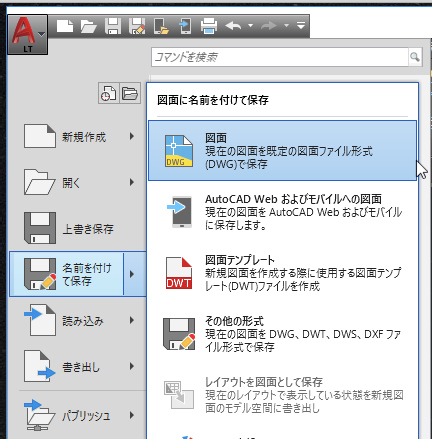
Task: Select 新規作成 menu item
Action: point(78,136)
